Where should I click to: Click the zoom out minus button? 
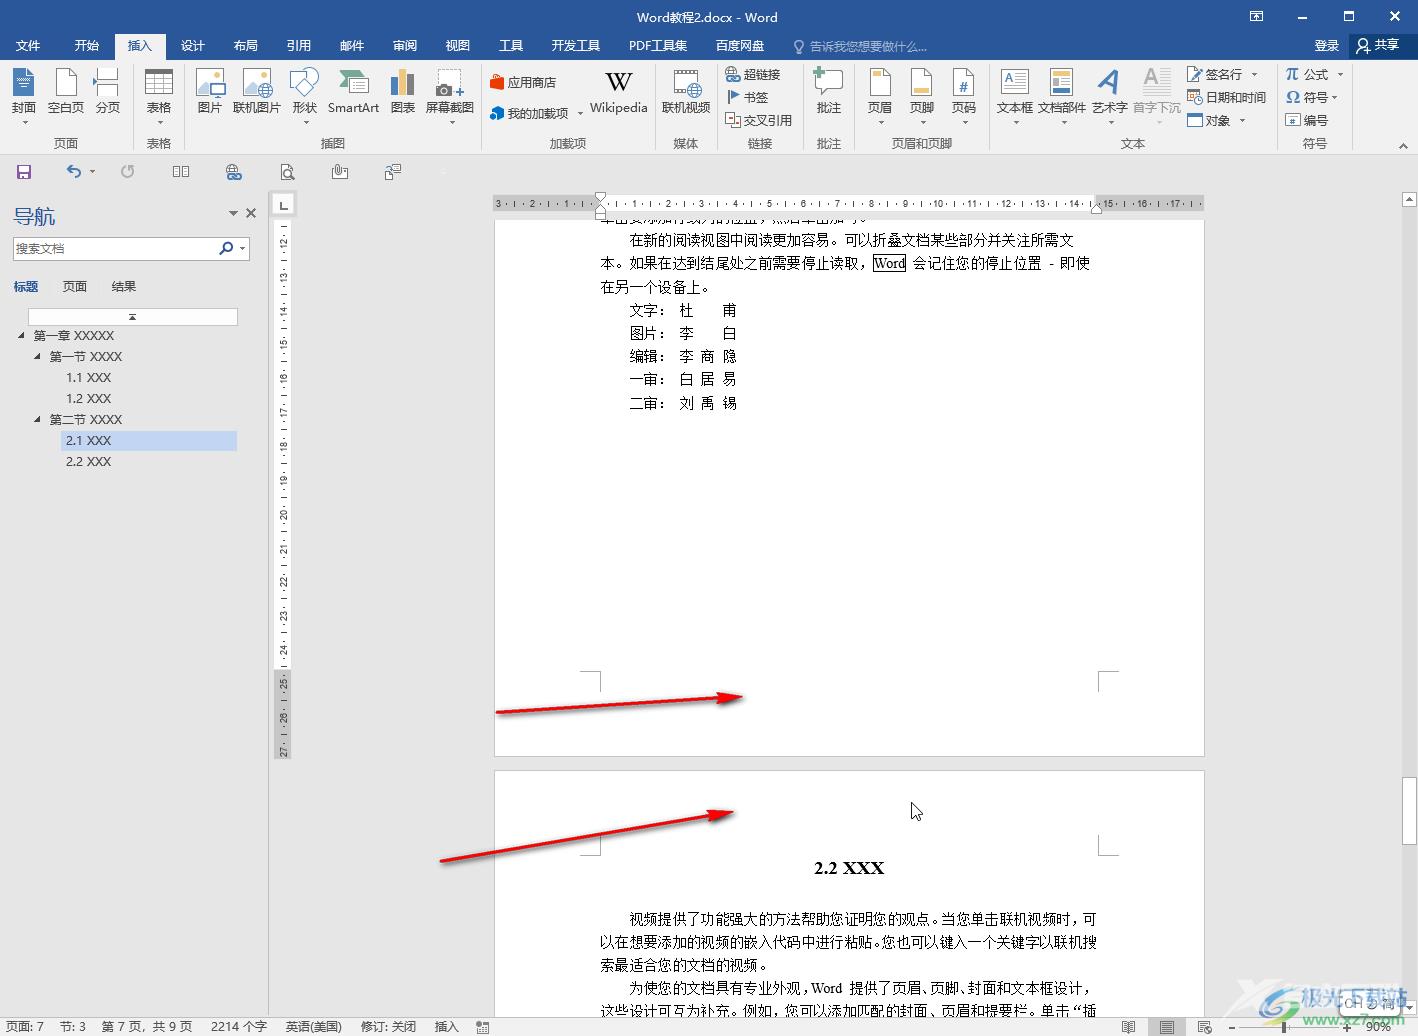(1232, 1027)
